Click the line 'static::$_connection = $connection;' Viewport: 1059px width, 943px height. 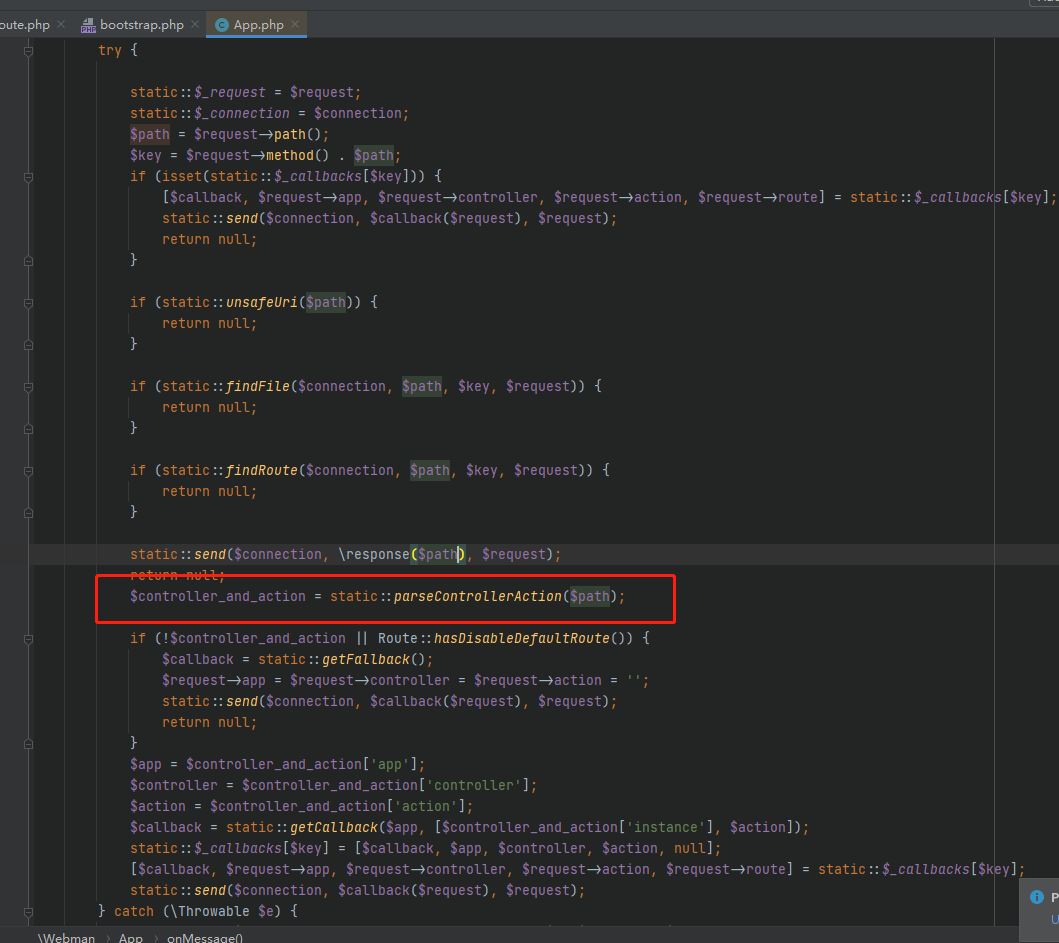click(x=269, y=113)
